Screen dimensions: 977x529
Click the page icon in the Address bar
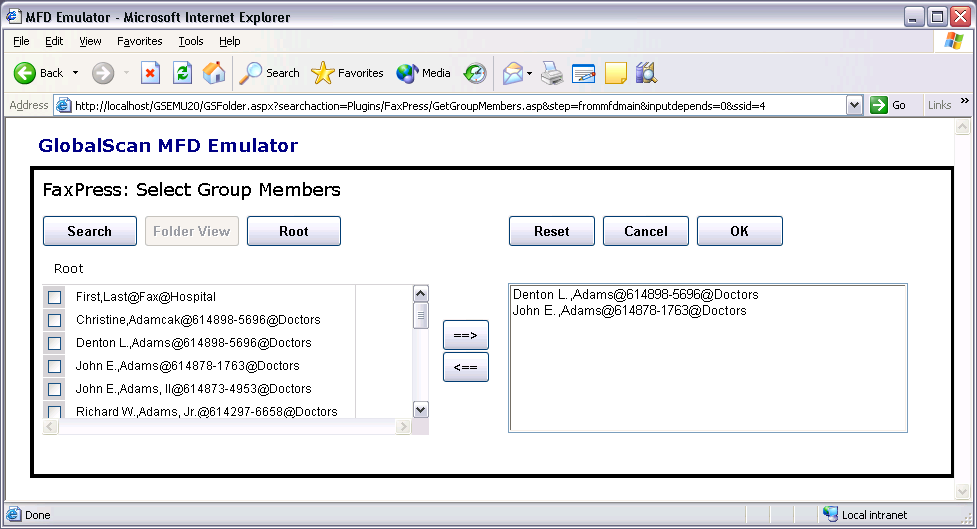[64, 105]
